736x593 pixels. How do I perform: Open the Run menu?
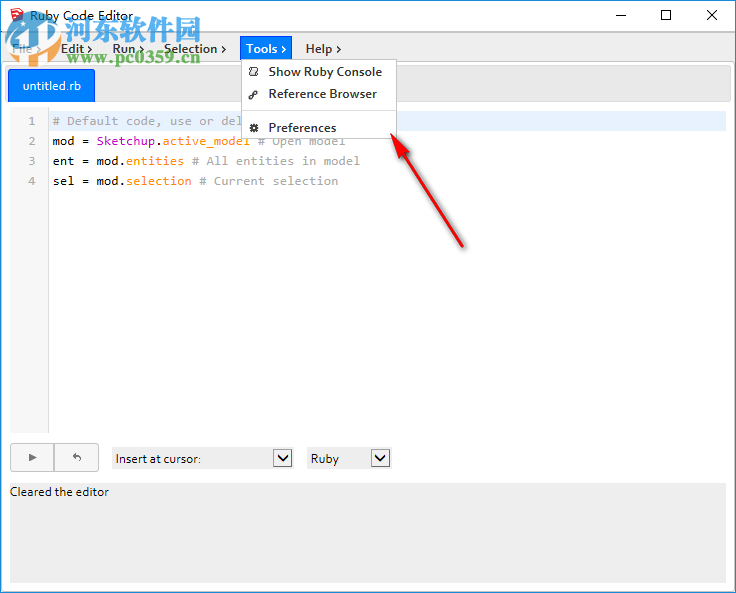coord(128,49)
